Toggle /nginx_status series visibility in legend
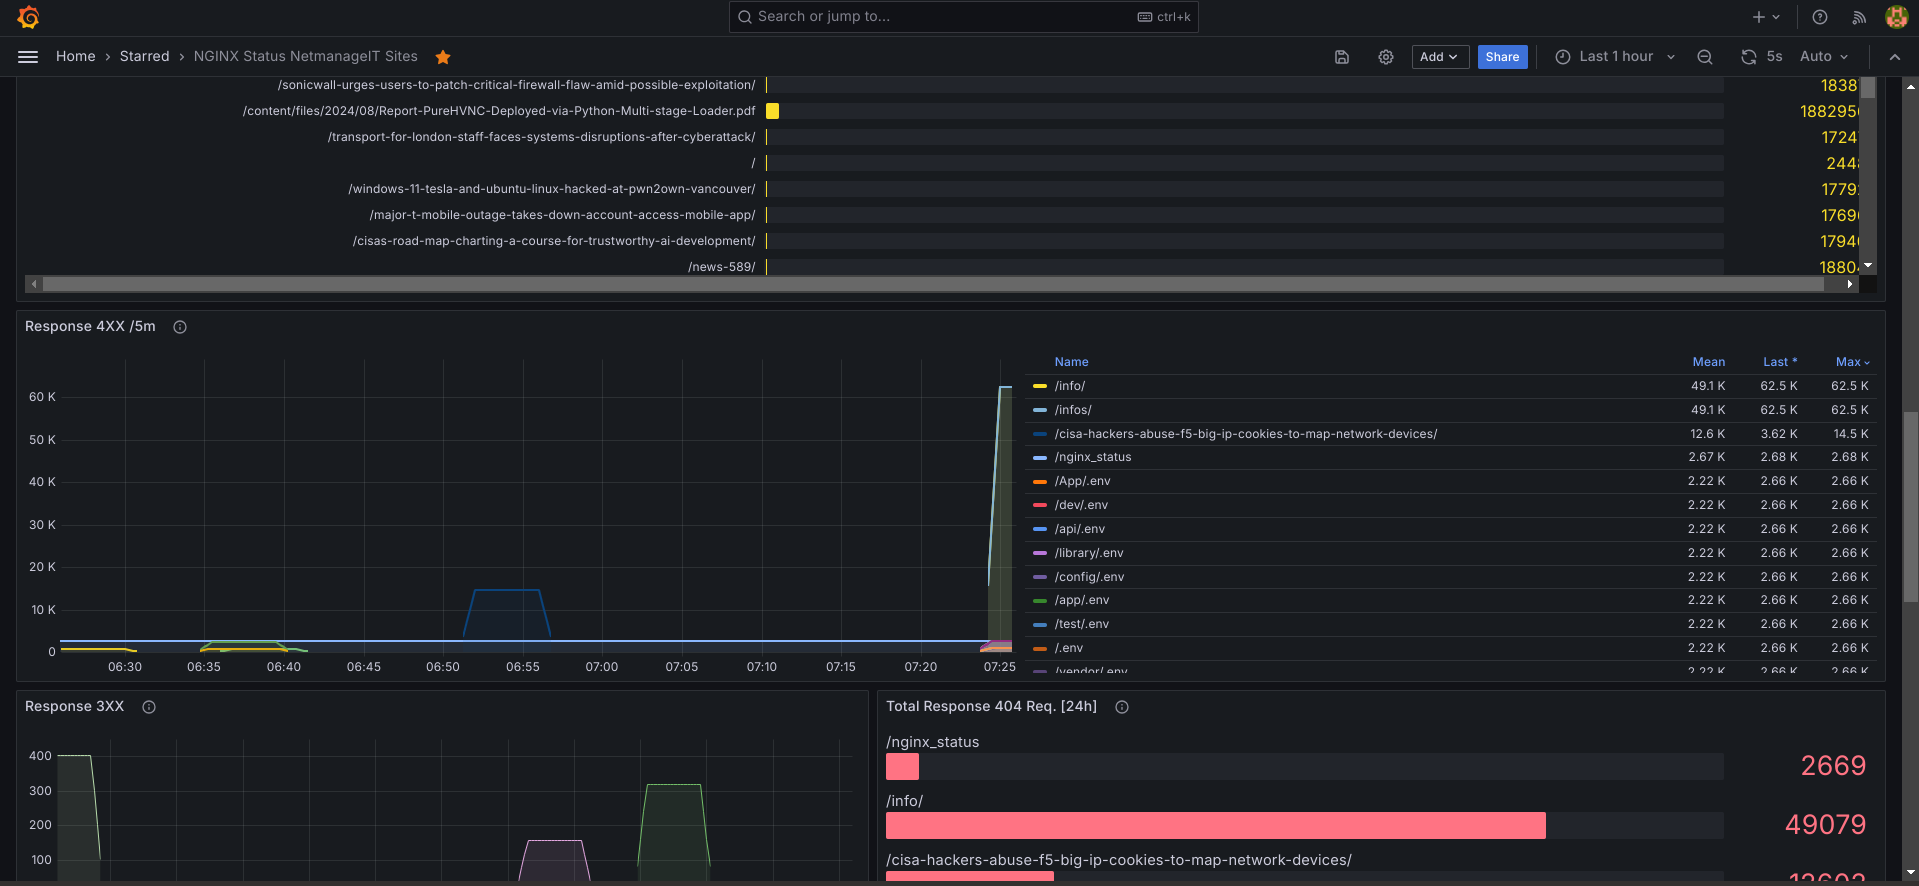The height and width of the screenshot is (886, 1919). click(x=1092, y=457)
